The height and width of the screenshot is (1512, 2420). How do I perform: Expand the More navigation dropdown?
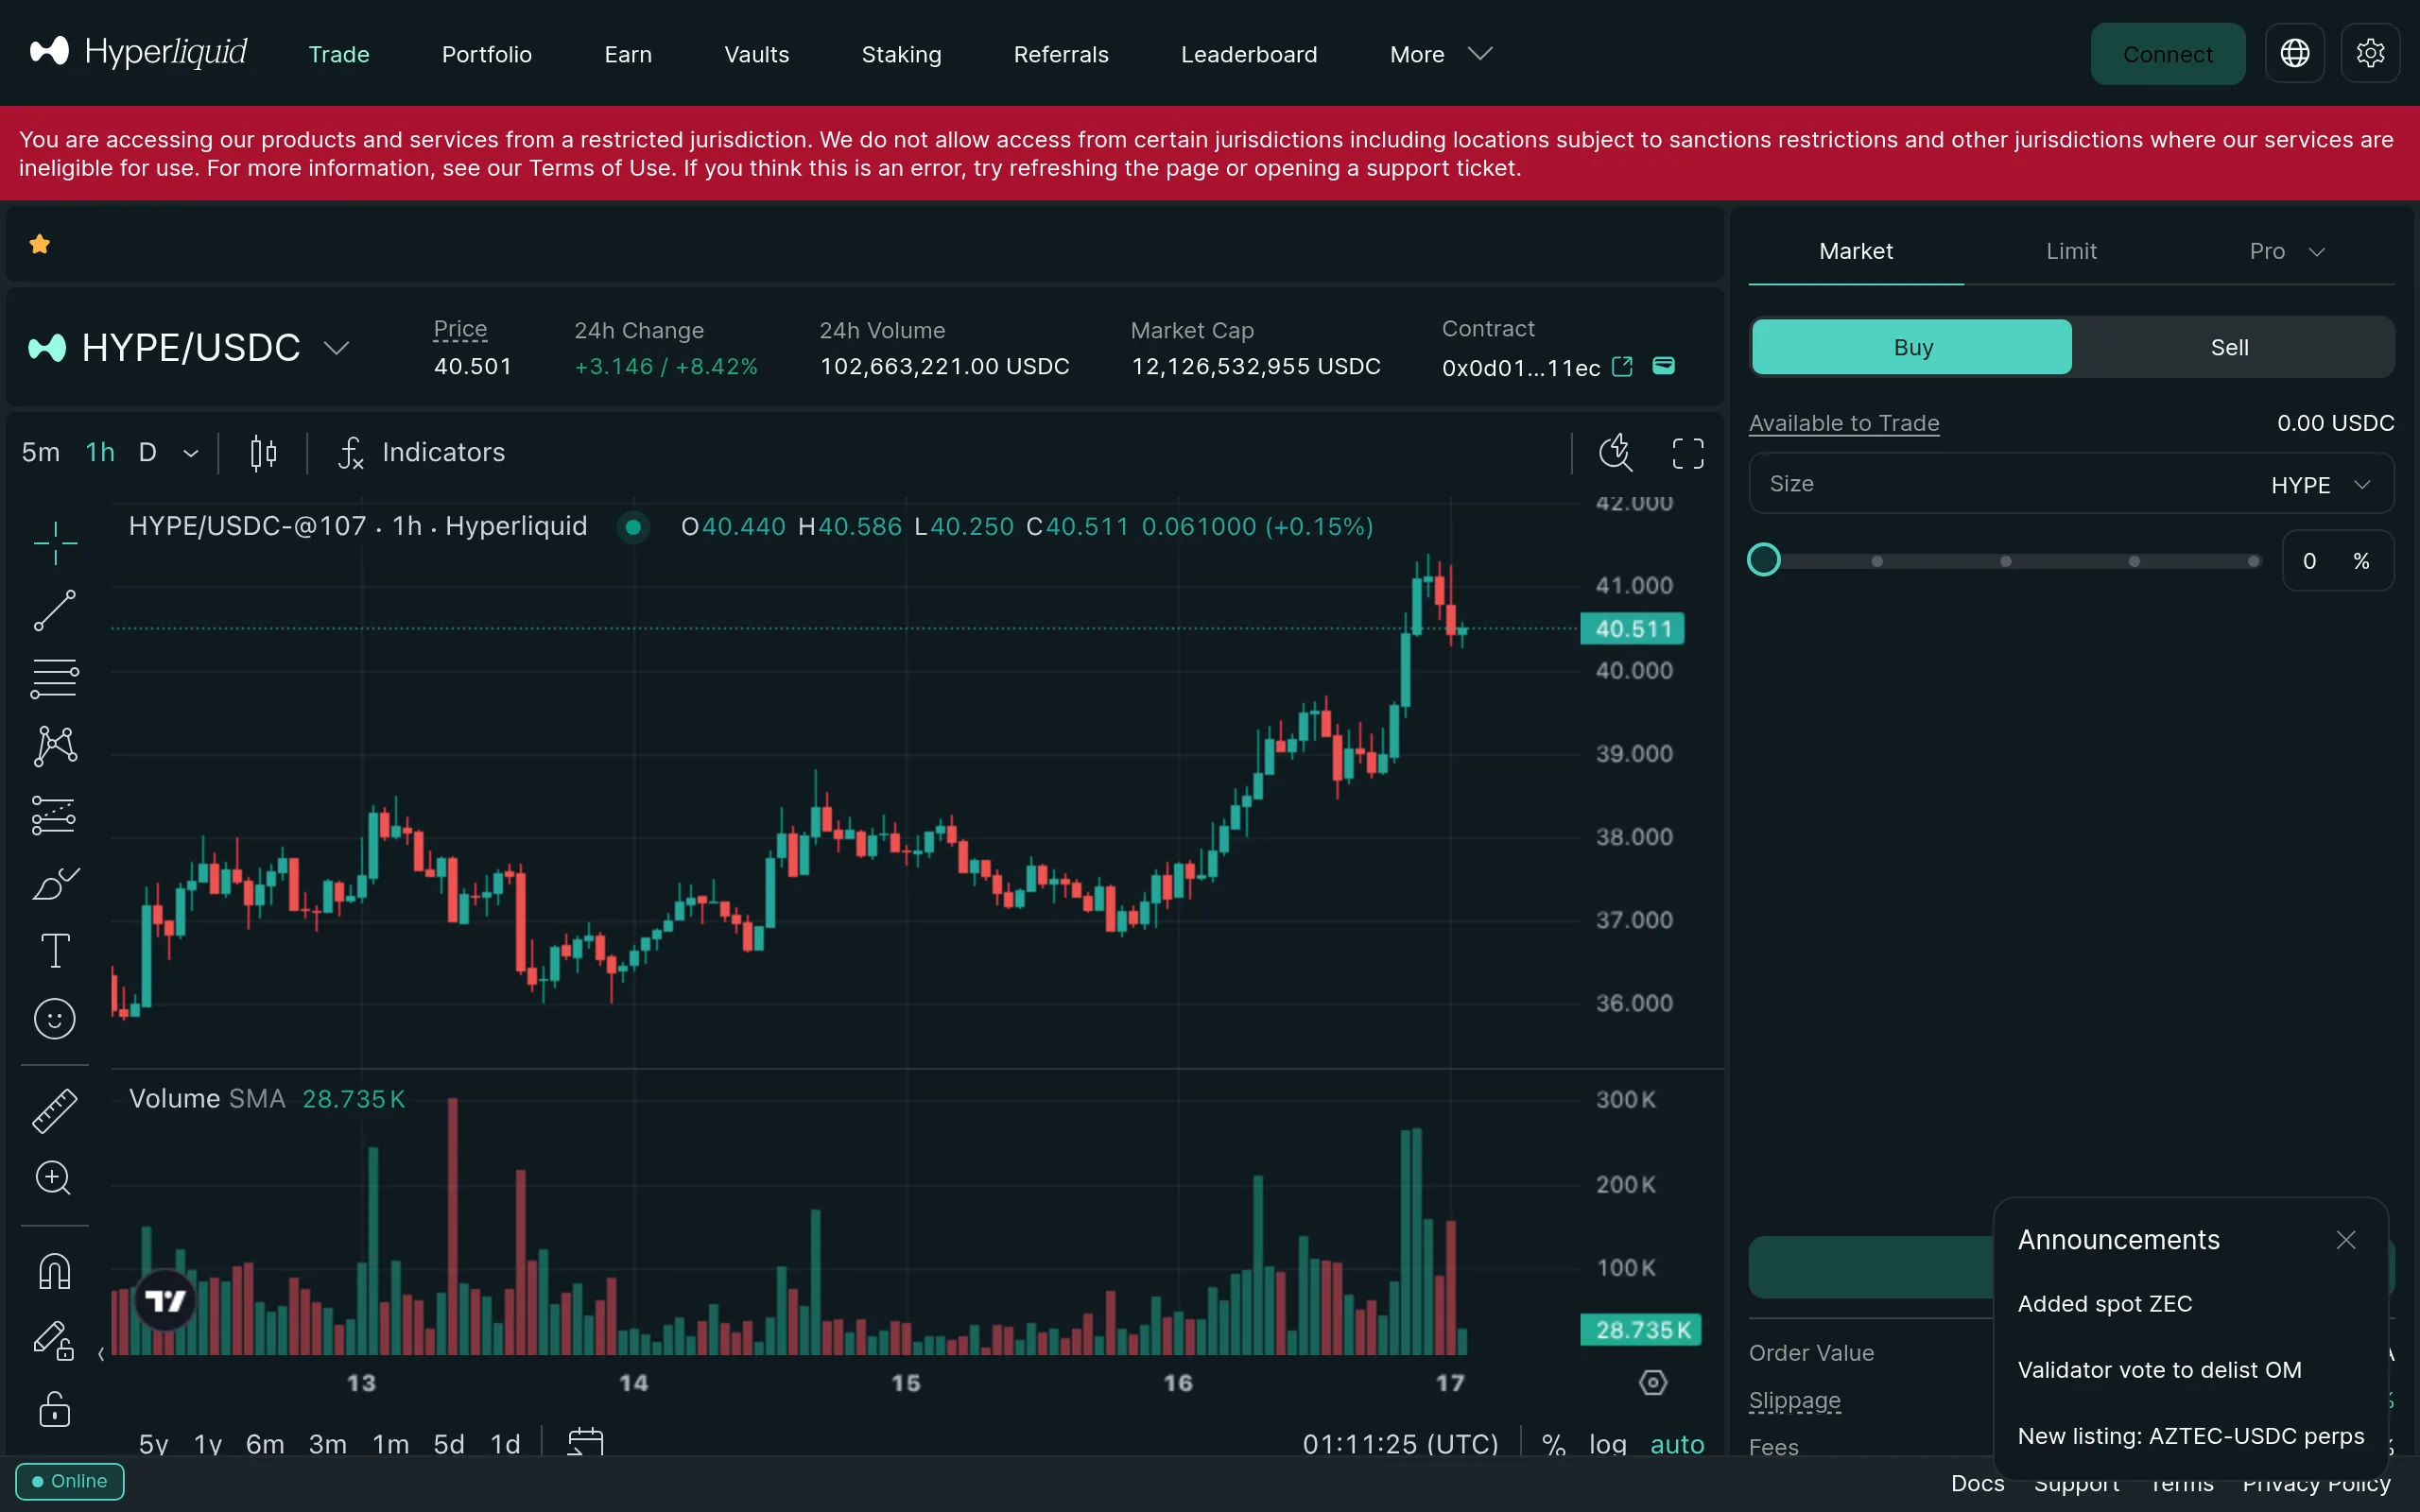[1441, 54]
